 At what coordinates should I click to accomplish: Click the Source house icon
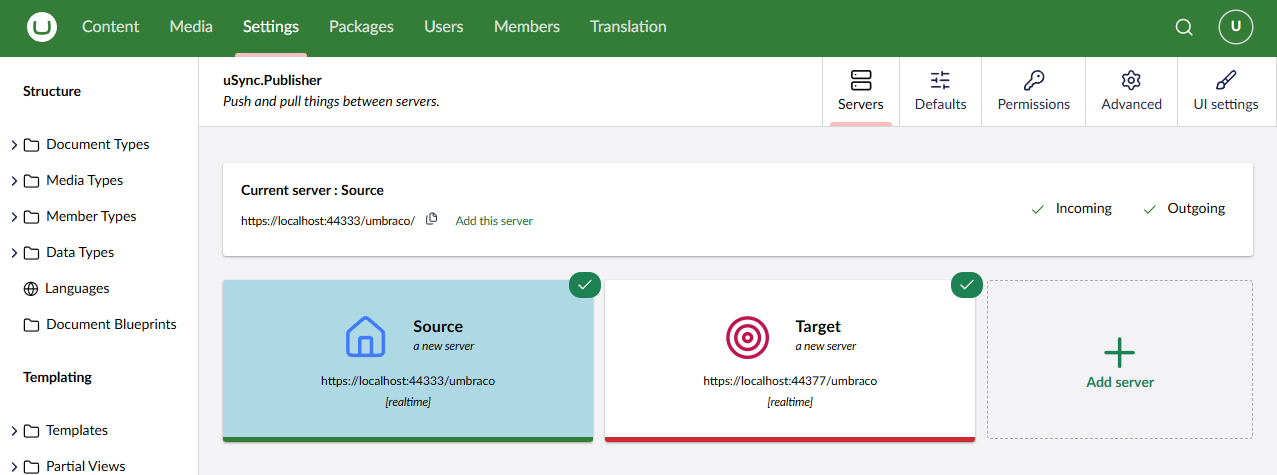coord(365,336)
